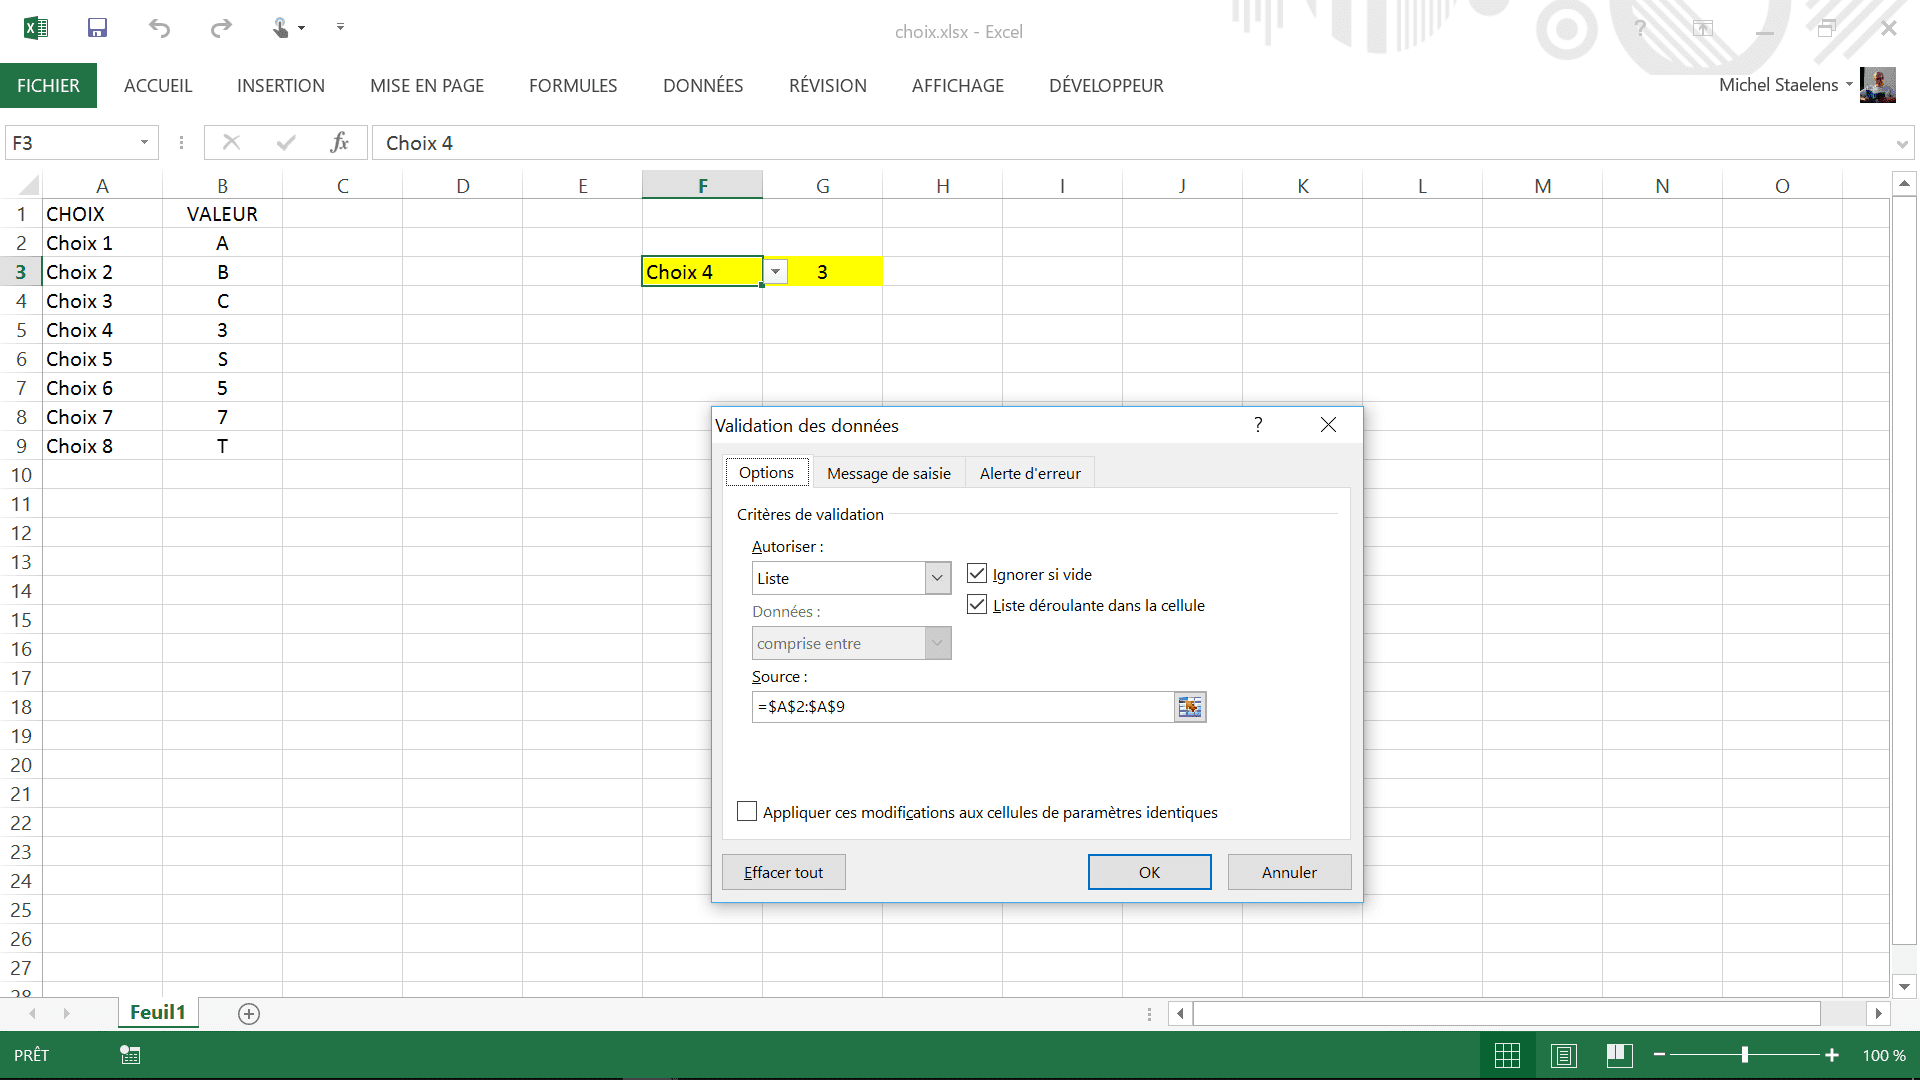Click the Insert Function fx icon
The height and width of the screenshot is (1080, 1920).
pos(339,143)
